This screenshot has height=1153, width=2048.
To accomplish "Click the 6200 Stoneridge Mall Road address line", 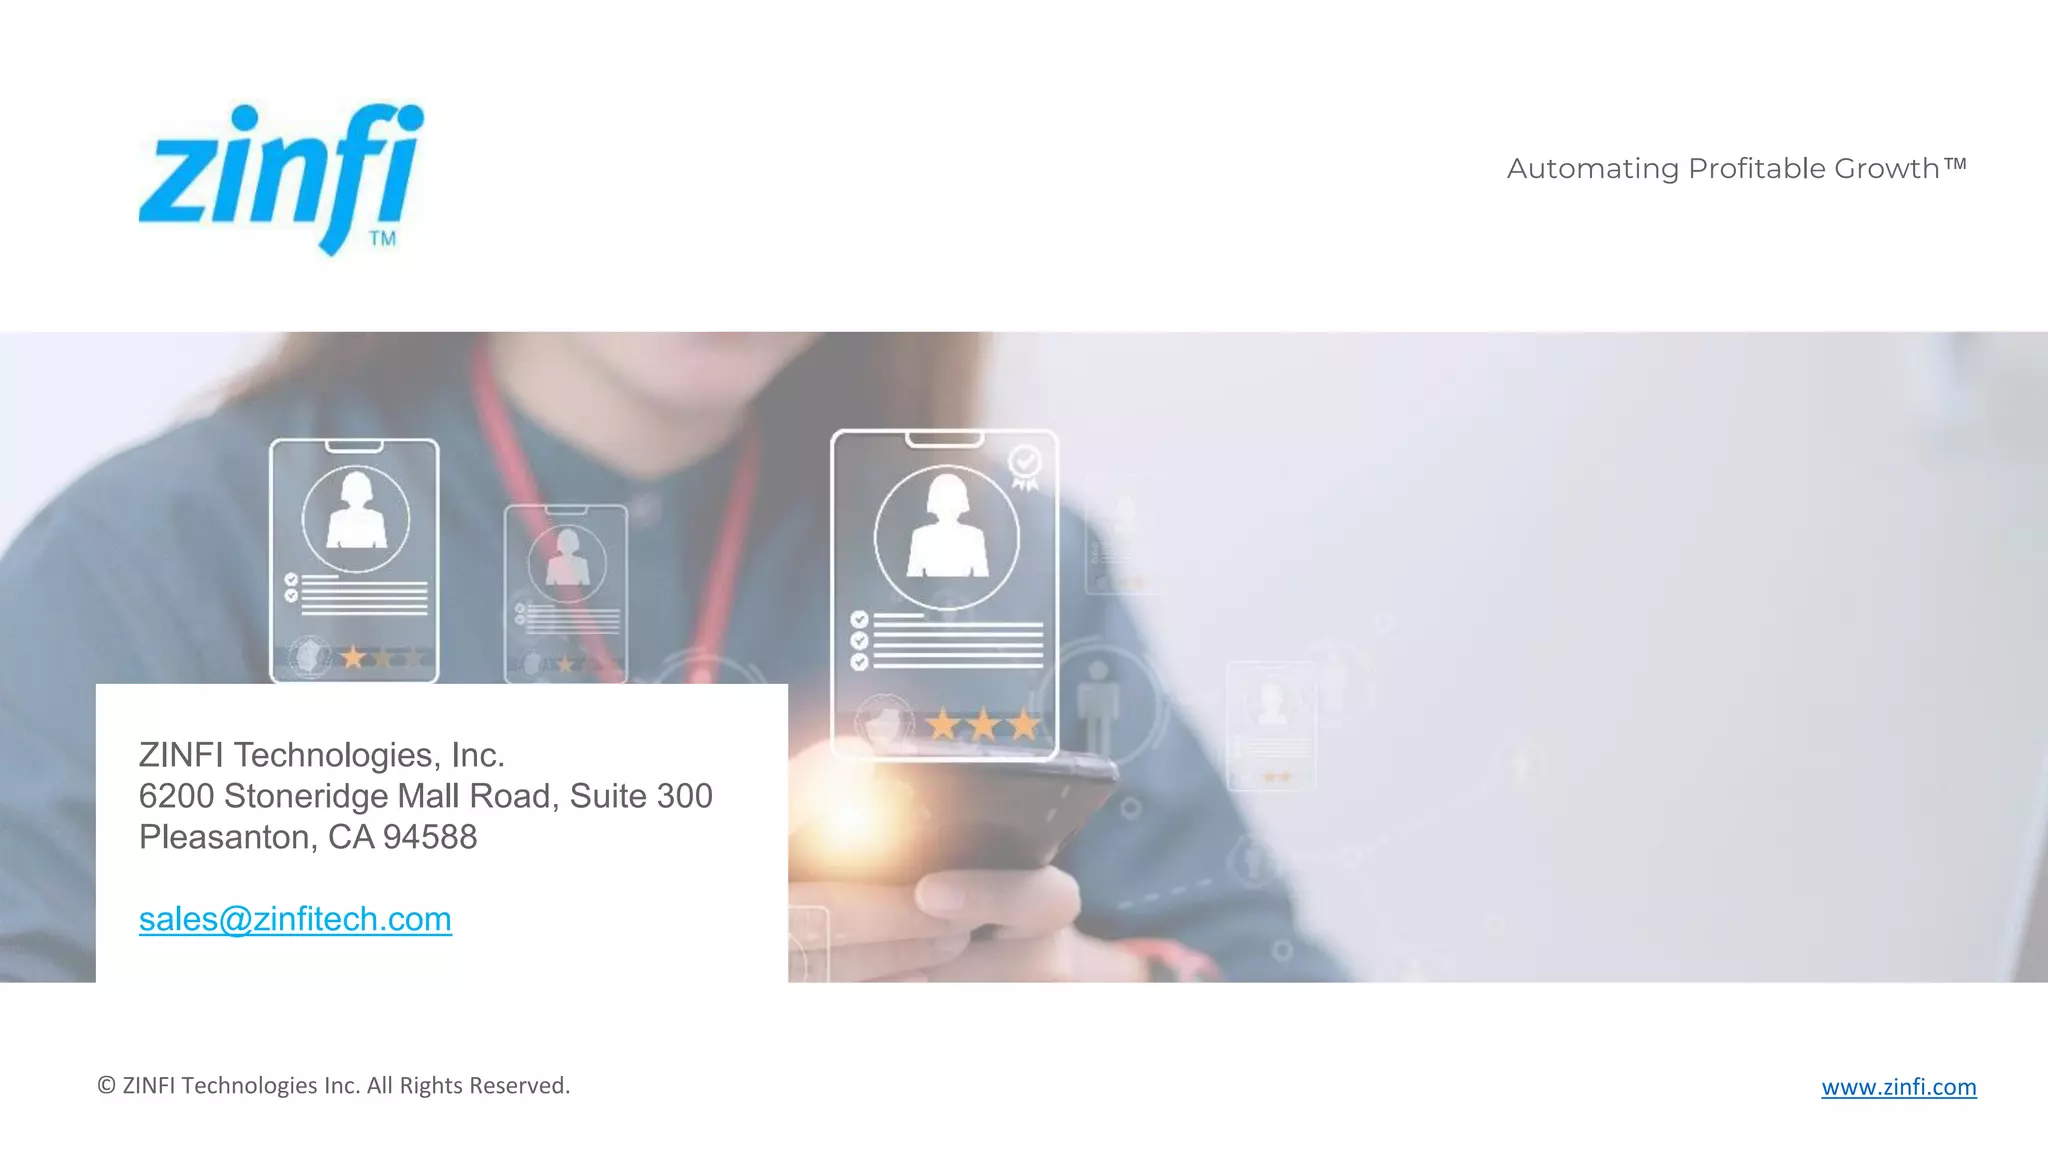I will (x=425, y=796).
